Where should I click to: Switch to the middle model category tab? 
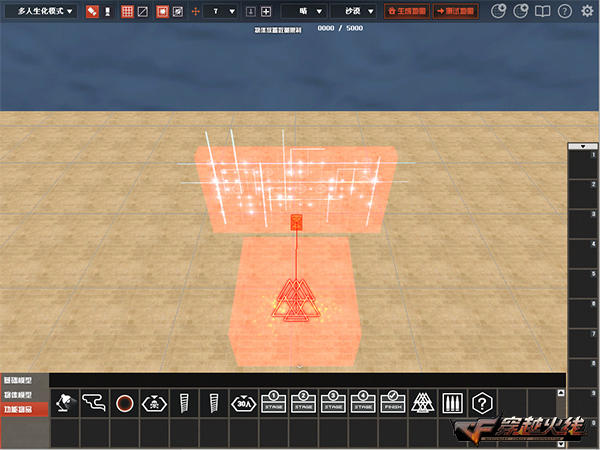tap(24, 395)
